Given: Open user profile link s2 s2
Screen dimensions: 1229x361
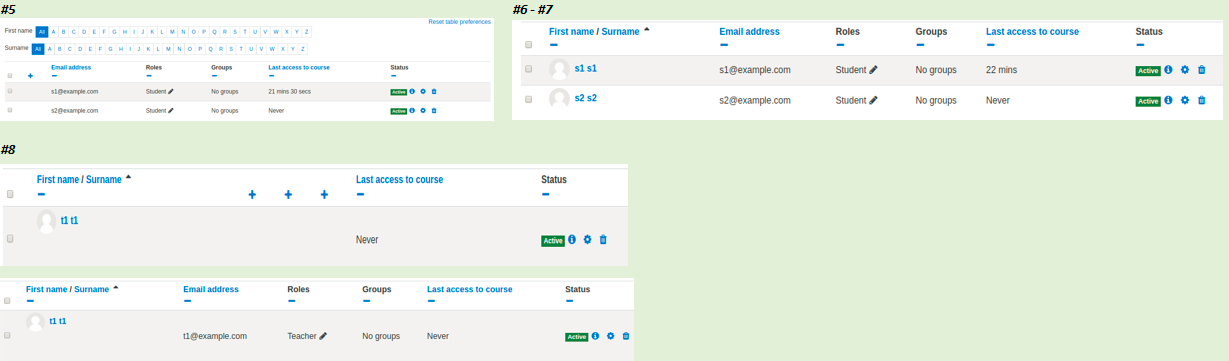Looking at the screenshot, I should [x=586, y=98].
